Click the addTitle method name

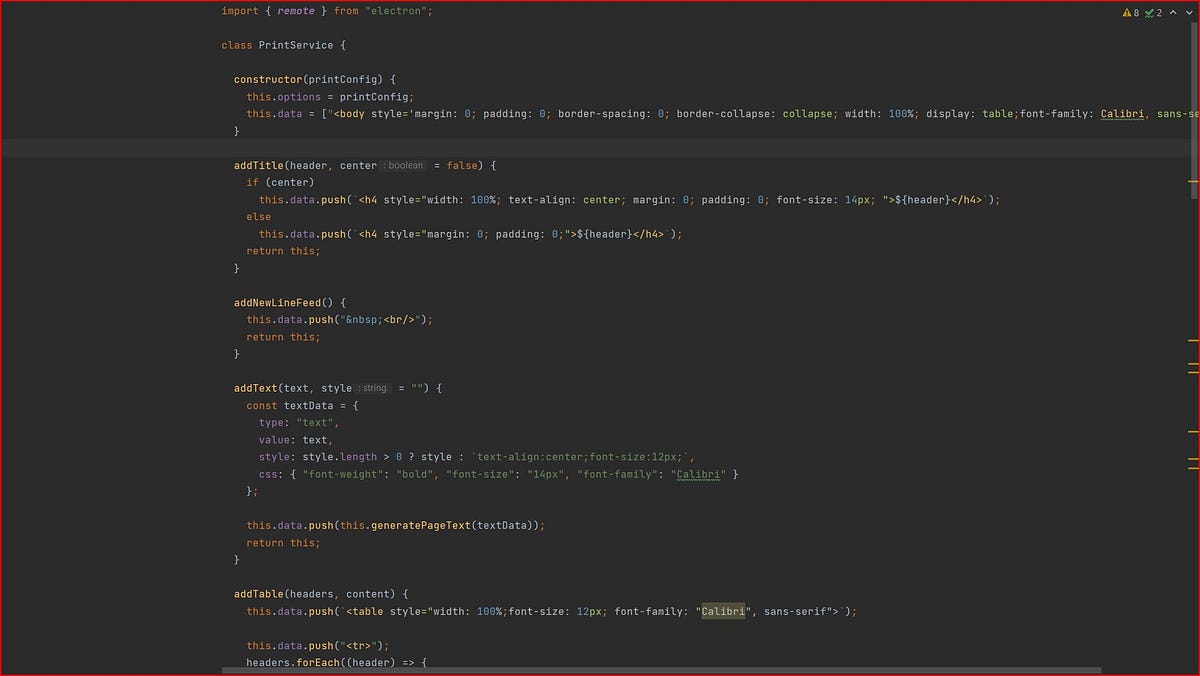pyautogui.click(x=258, y=165)
